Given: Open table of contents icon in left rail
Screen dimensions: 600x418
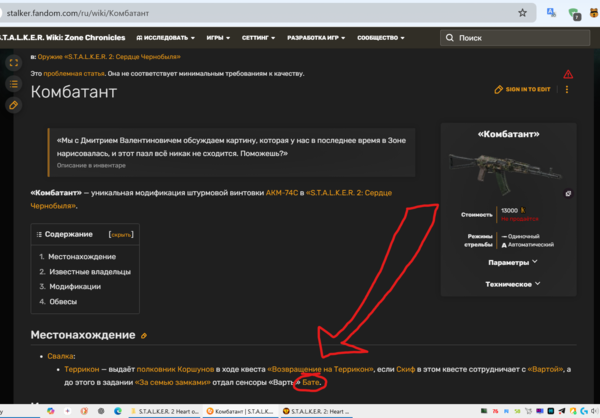Looking at the screenshot, I should [x=14, y=84].
